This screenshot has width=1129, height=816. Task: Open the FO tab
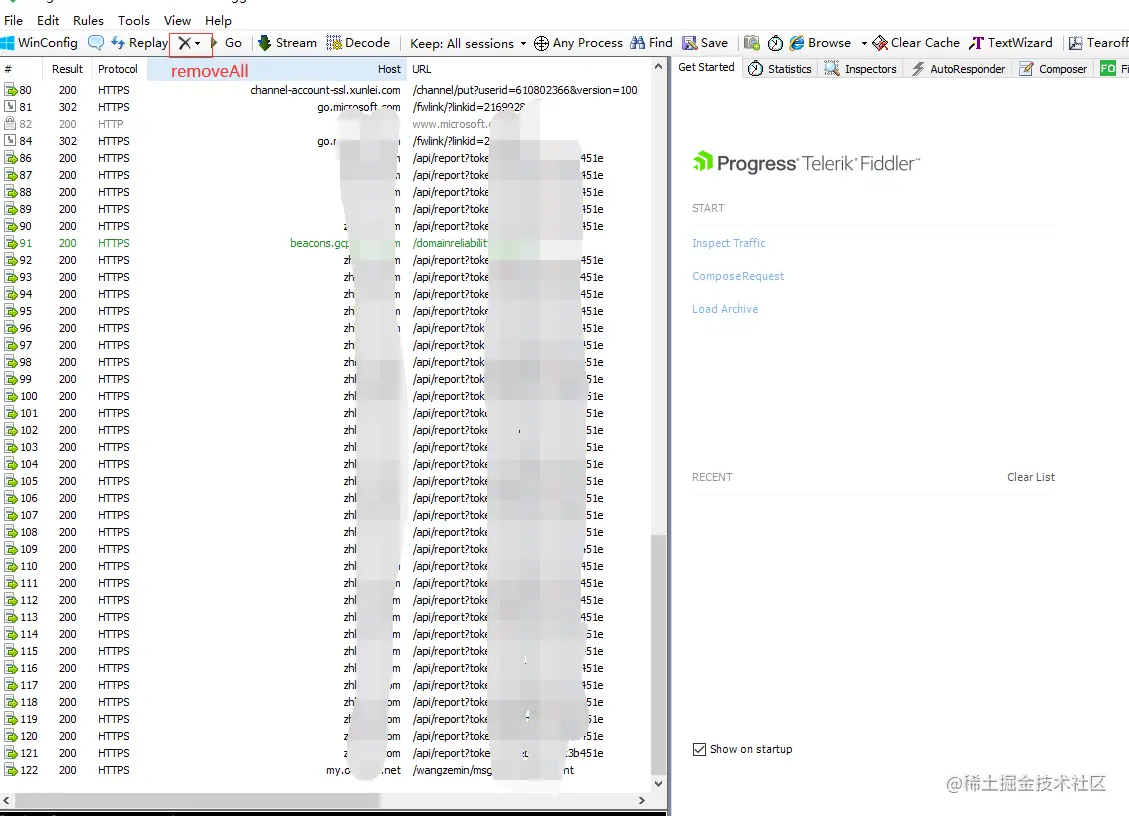click(x=1112, y=68)
